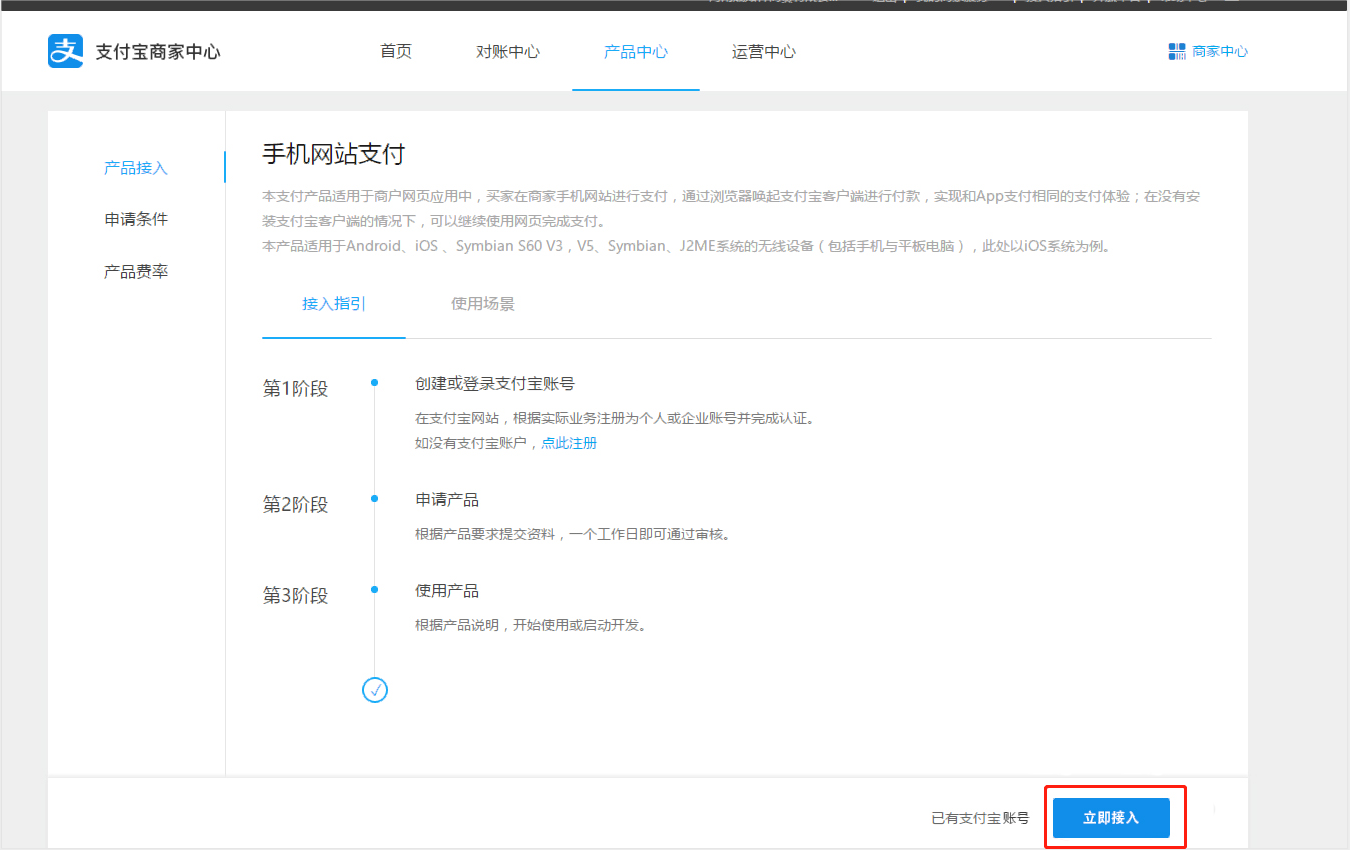
Task: Go to 对账中心 in top navigation
Action: pos(508,52)
